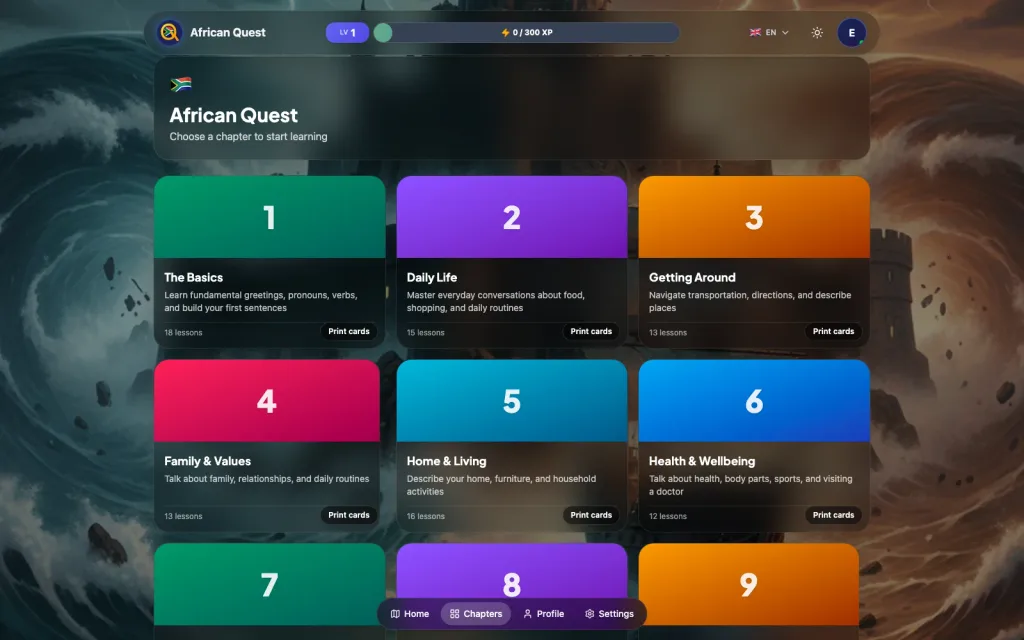Open chapter 5 teal banner

(x=512, y=400)
